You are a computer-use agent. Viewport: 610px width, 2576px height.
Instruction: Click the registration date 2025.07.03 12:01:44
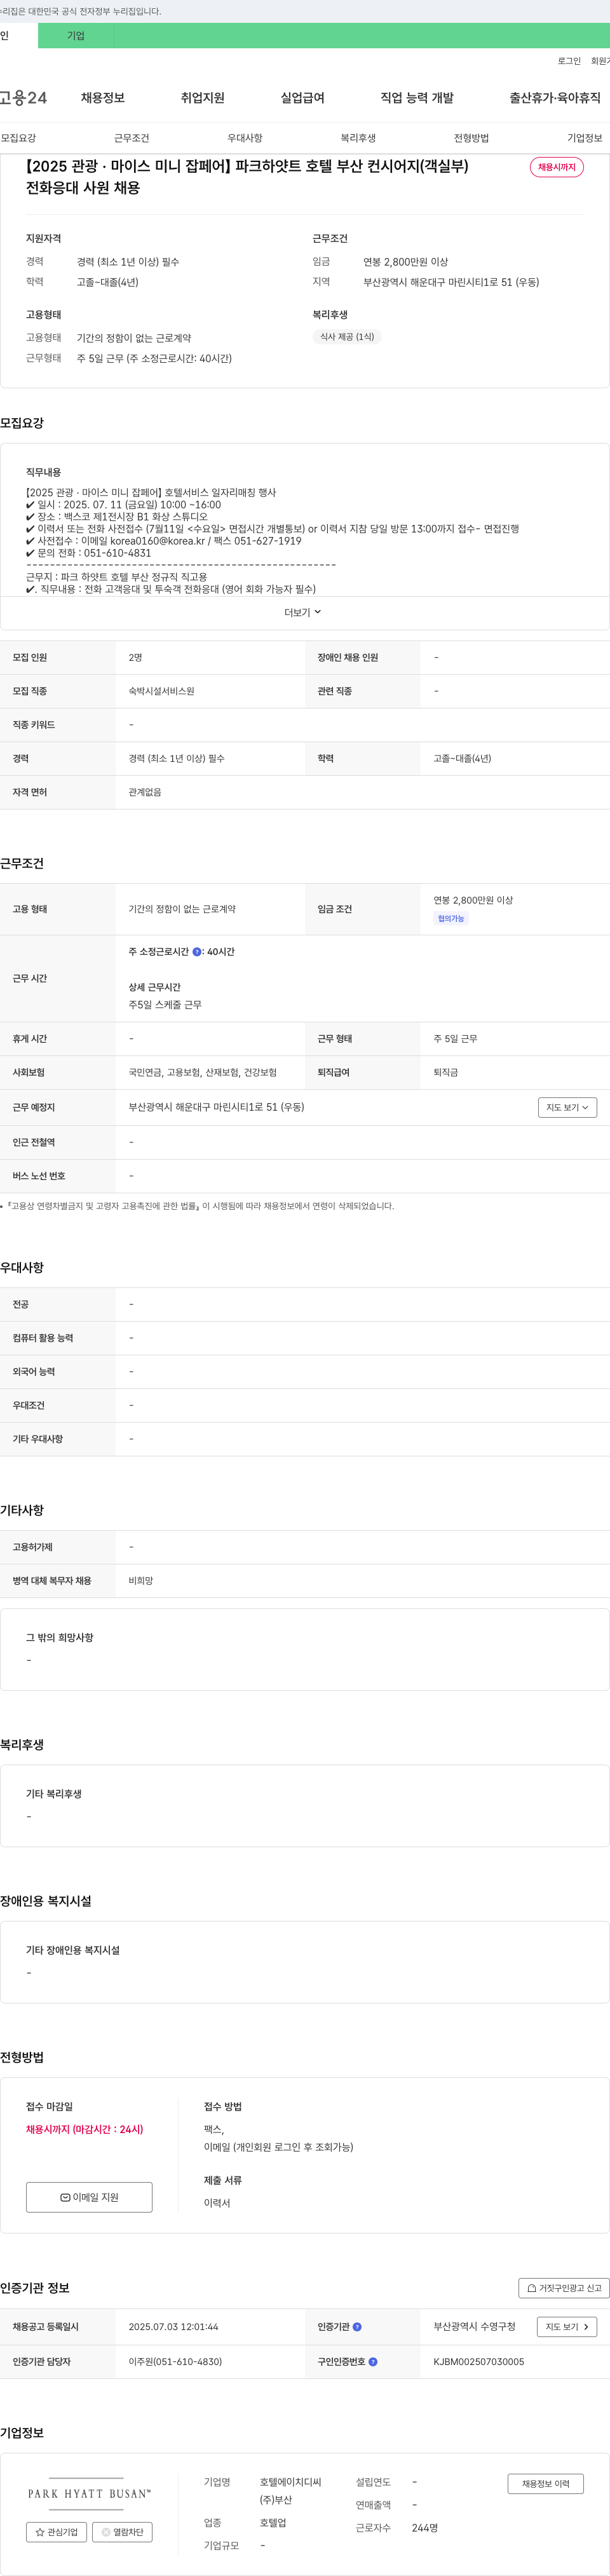pyautogui.click(x=173, y=2327)
